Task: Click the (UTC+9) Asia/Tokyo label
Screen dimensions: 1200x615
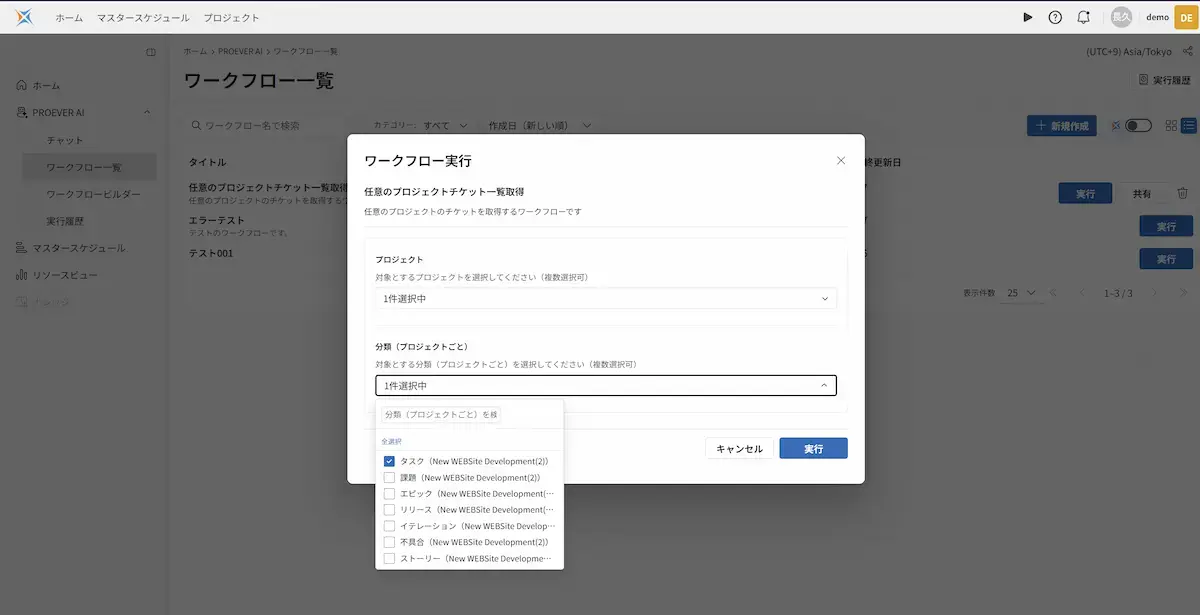Action: click(x=1128, y=51)
